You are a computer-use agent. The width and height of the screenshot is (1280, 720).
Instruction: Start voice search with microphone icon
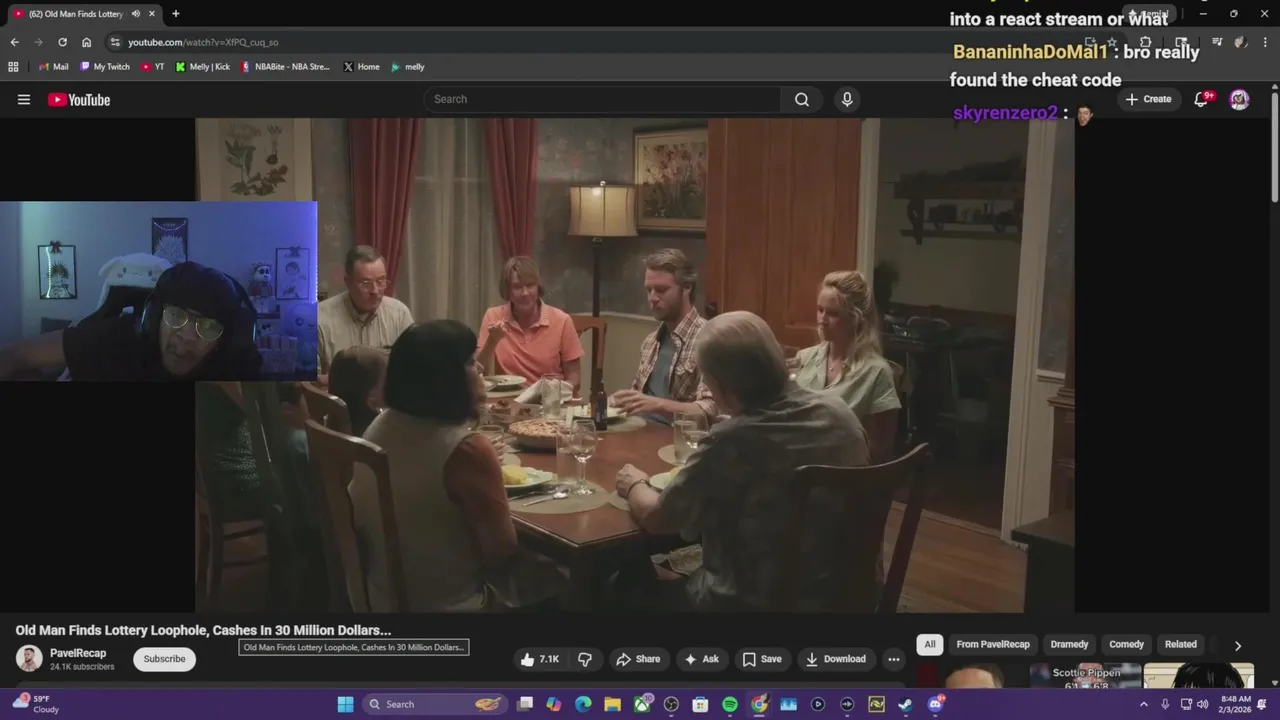(x=847, y=99)
